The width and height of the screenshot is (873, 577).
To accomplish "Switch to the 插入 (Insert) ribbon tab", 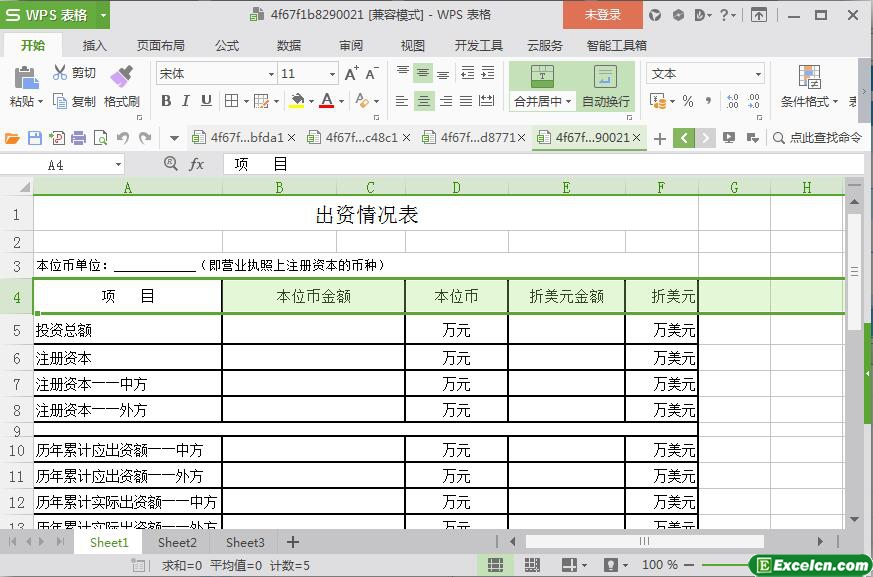I will coord(94,45).
